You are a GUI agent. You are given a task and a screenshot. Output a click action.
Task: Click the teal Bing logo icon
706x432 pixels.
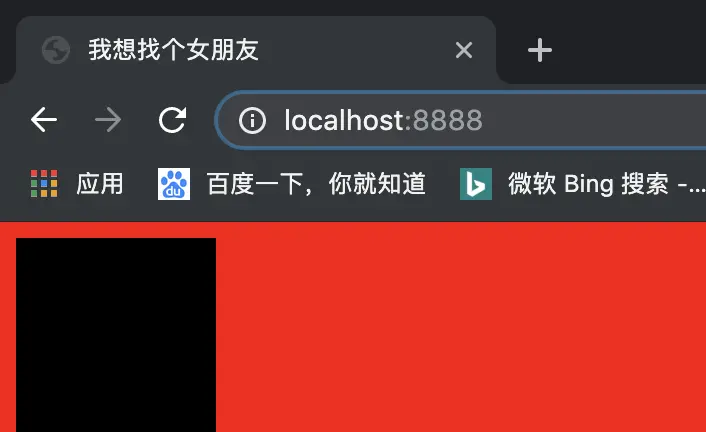click(x=476, y=184)
